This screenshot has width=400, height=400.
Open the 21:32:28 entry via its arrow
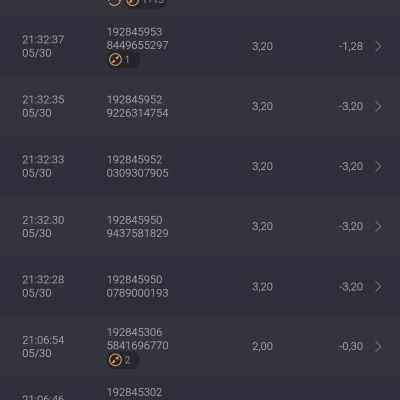(x=378, y=286)
